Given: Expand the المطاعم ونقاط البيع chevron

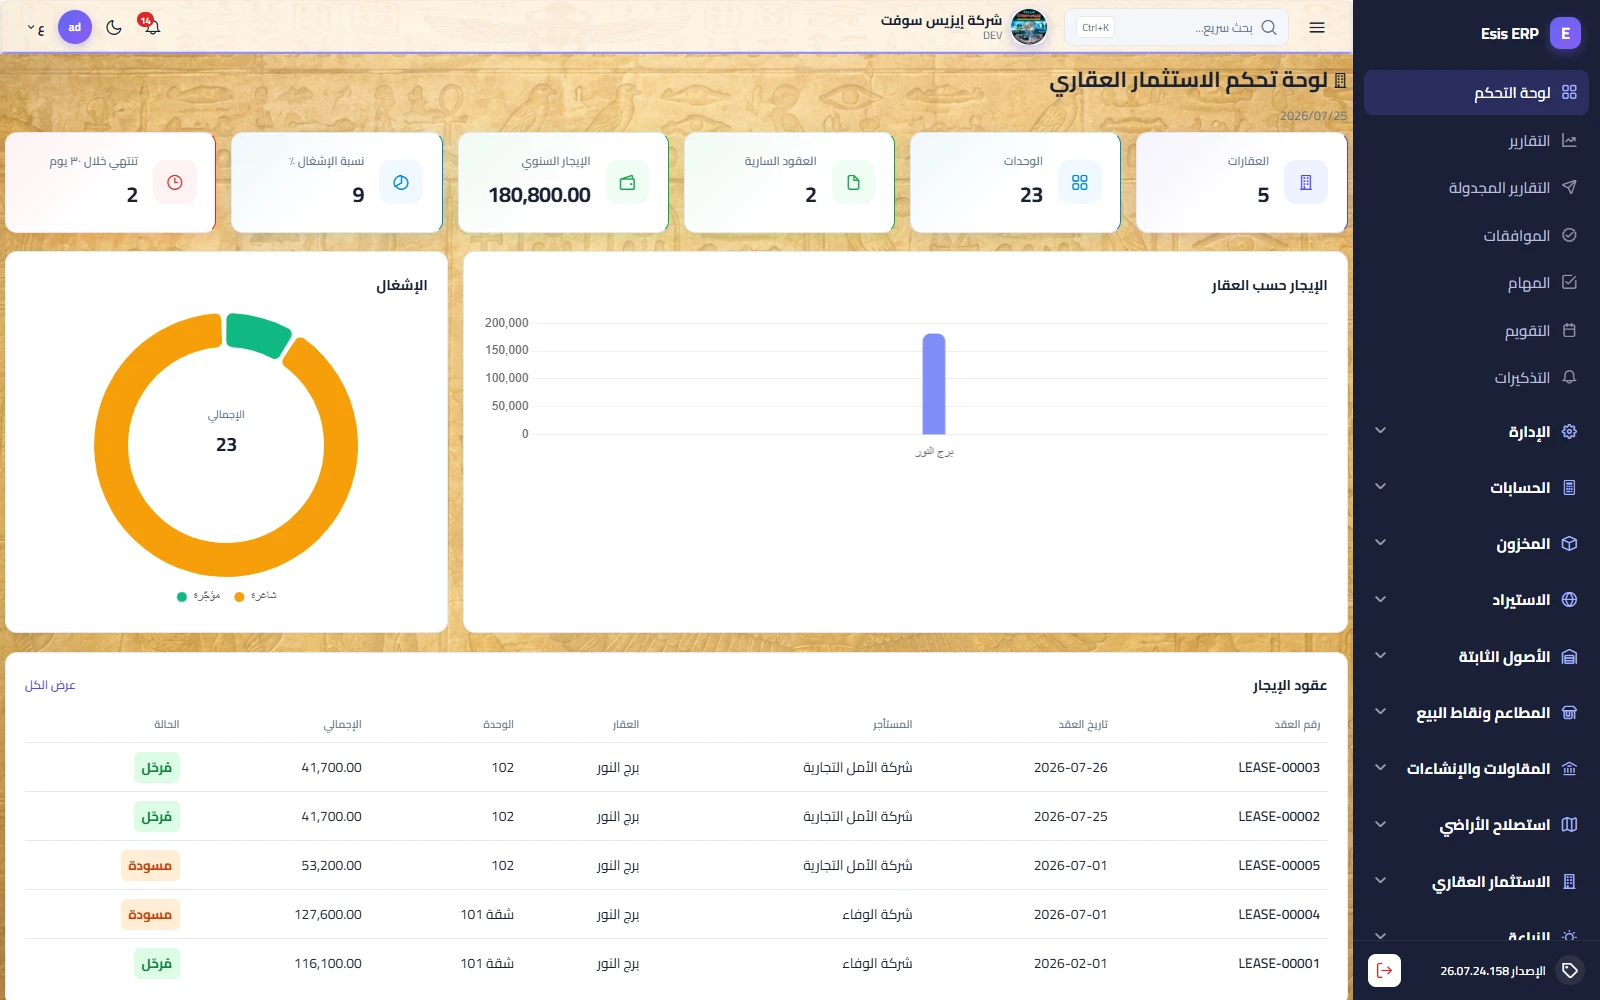Looking at the screenshot, I should tap(1380, 712).
